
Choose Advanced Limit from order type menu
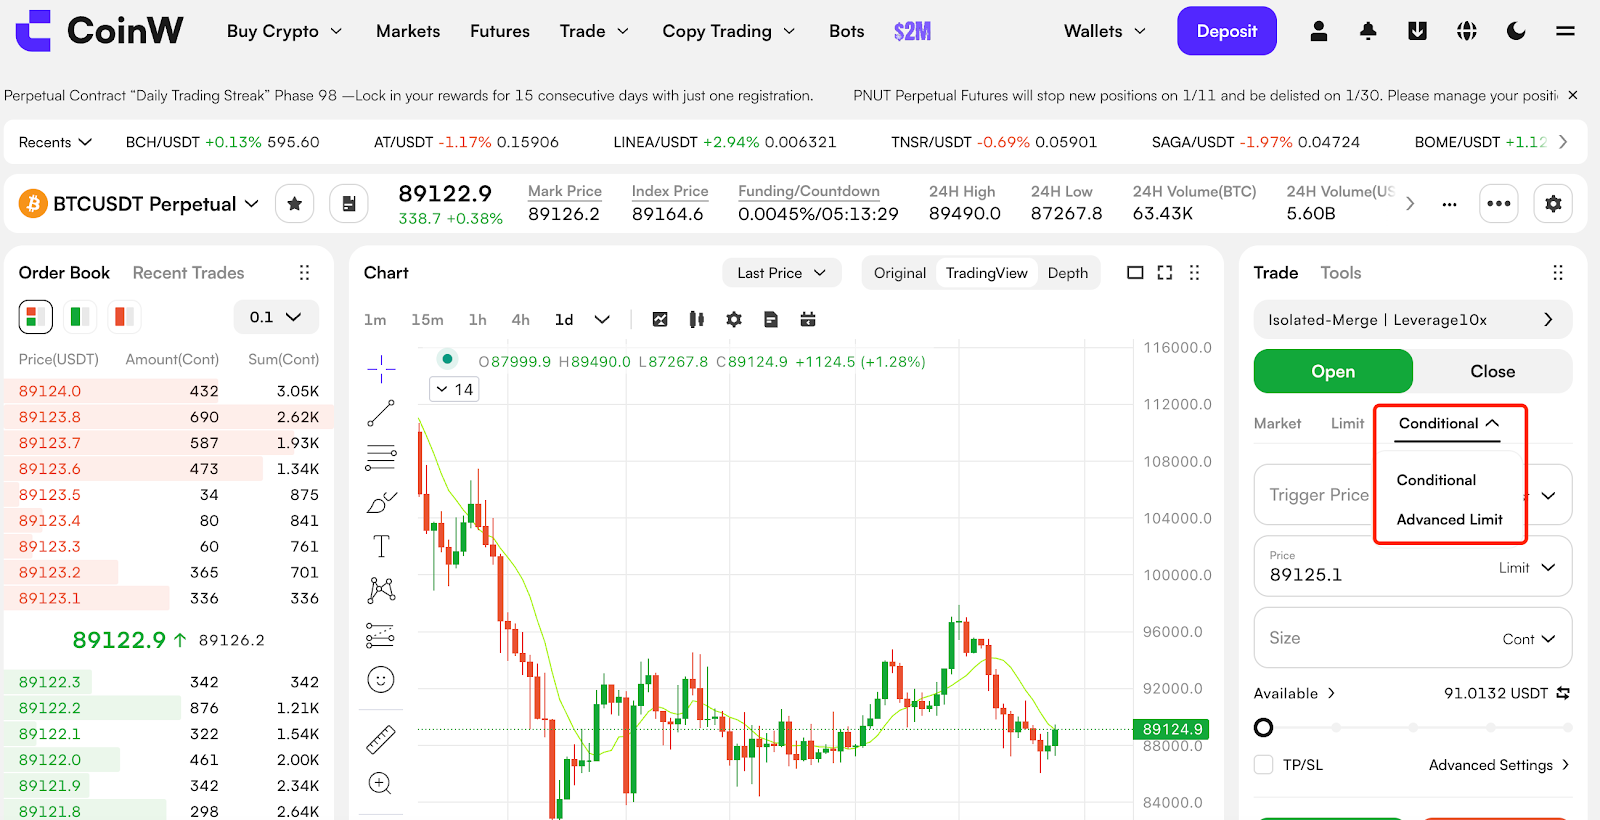pyautogui.click(x=1449, y=520)
